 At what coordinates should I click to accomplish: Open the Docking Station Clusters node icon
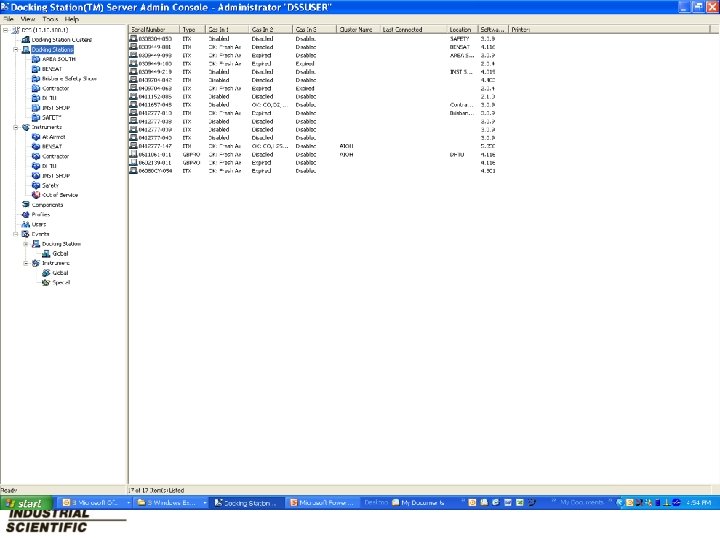click(26, 39)
